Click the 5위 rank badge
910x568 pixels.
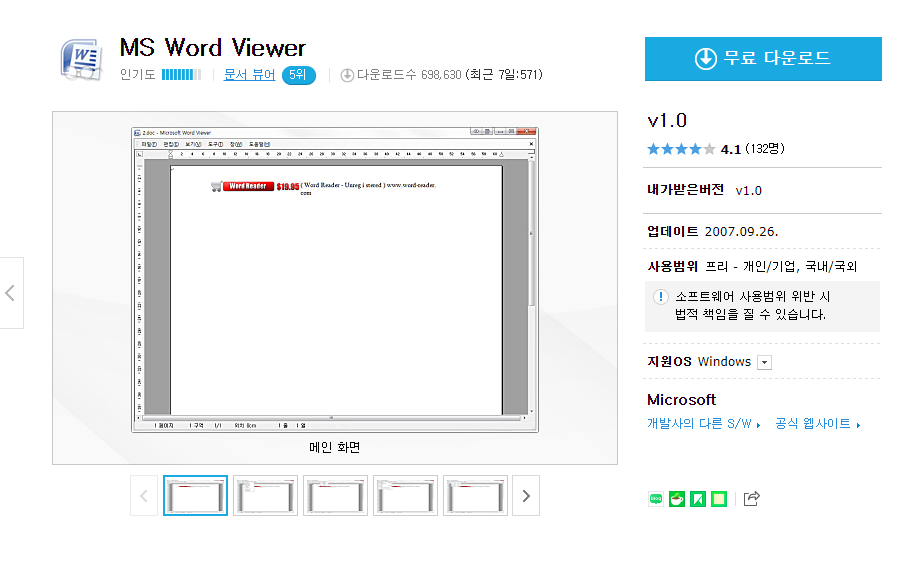tap(298, 75)
